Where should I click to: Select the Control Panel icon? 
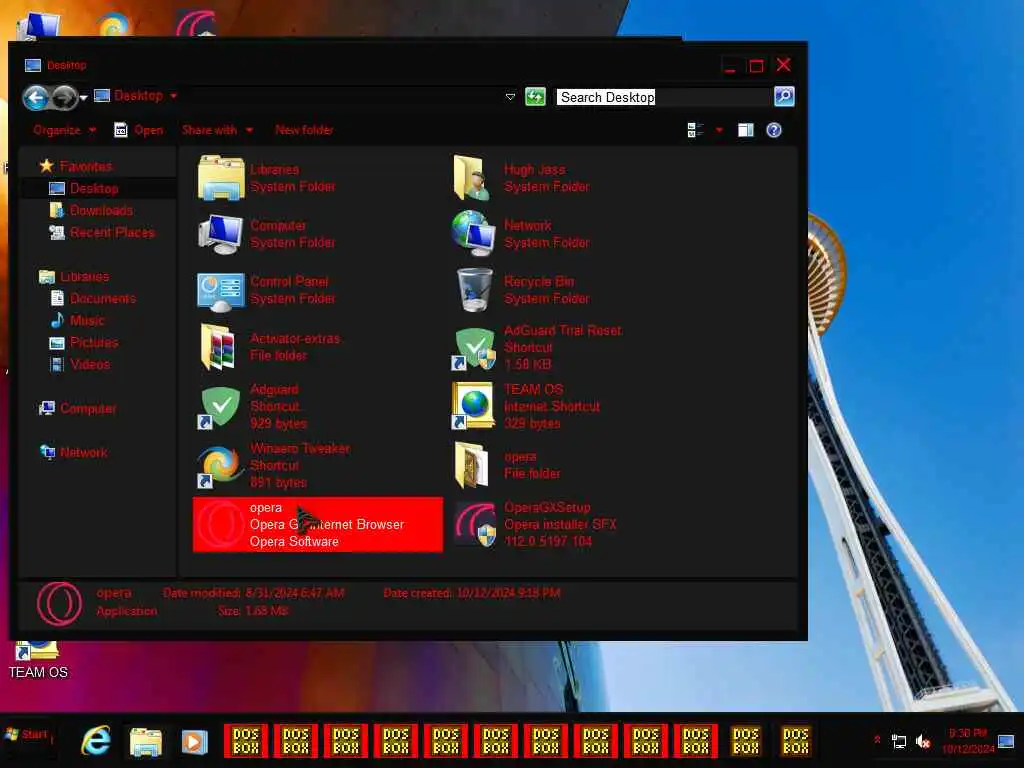pyautogui.click(x=221, y=291)
